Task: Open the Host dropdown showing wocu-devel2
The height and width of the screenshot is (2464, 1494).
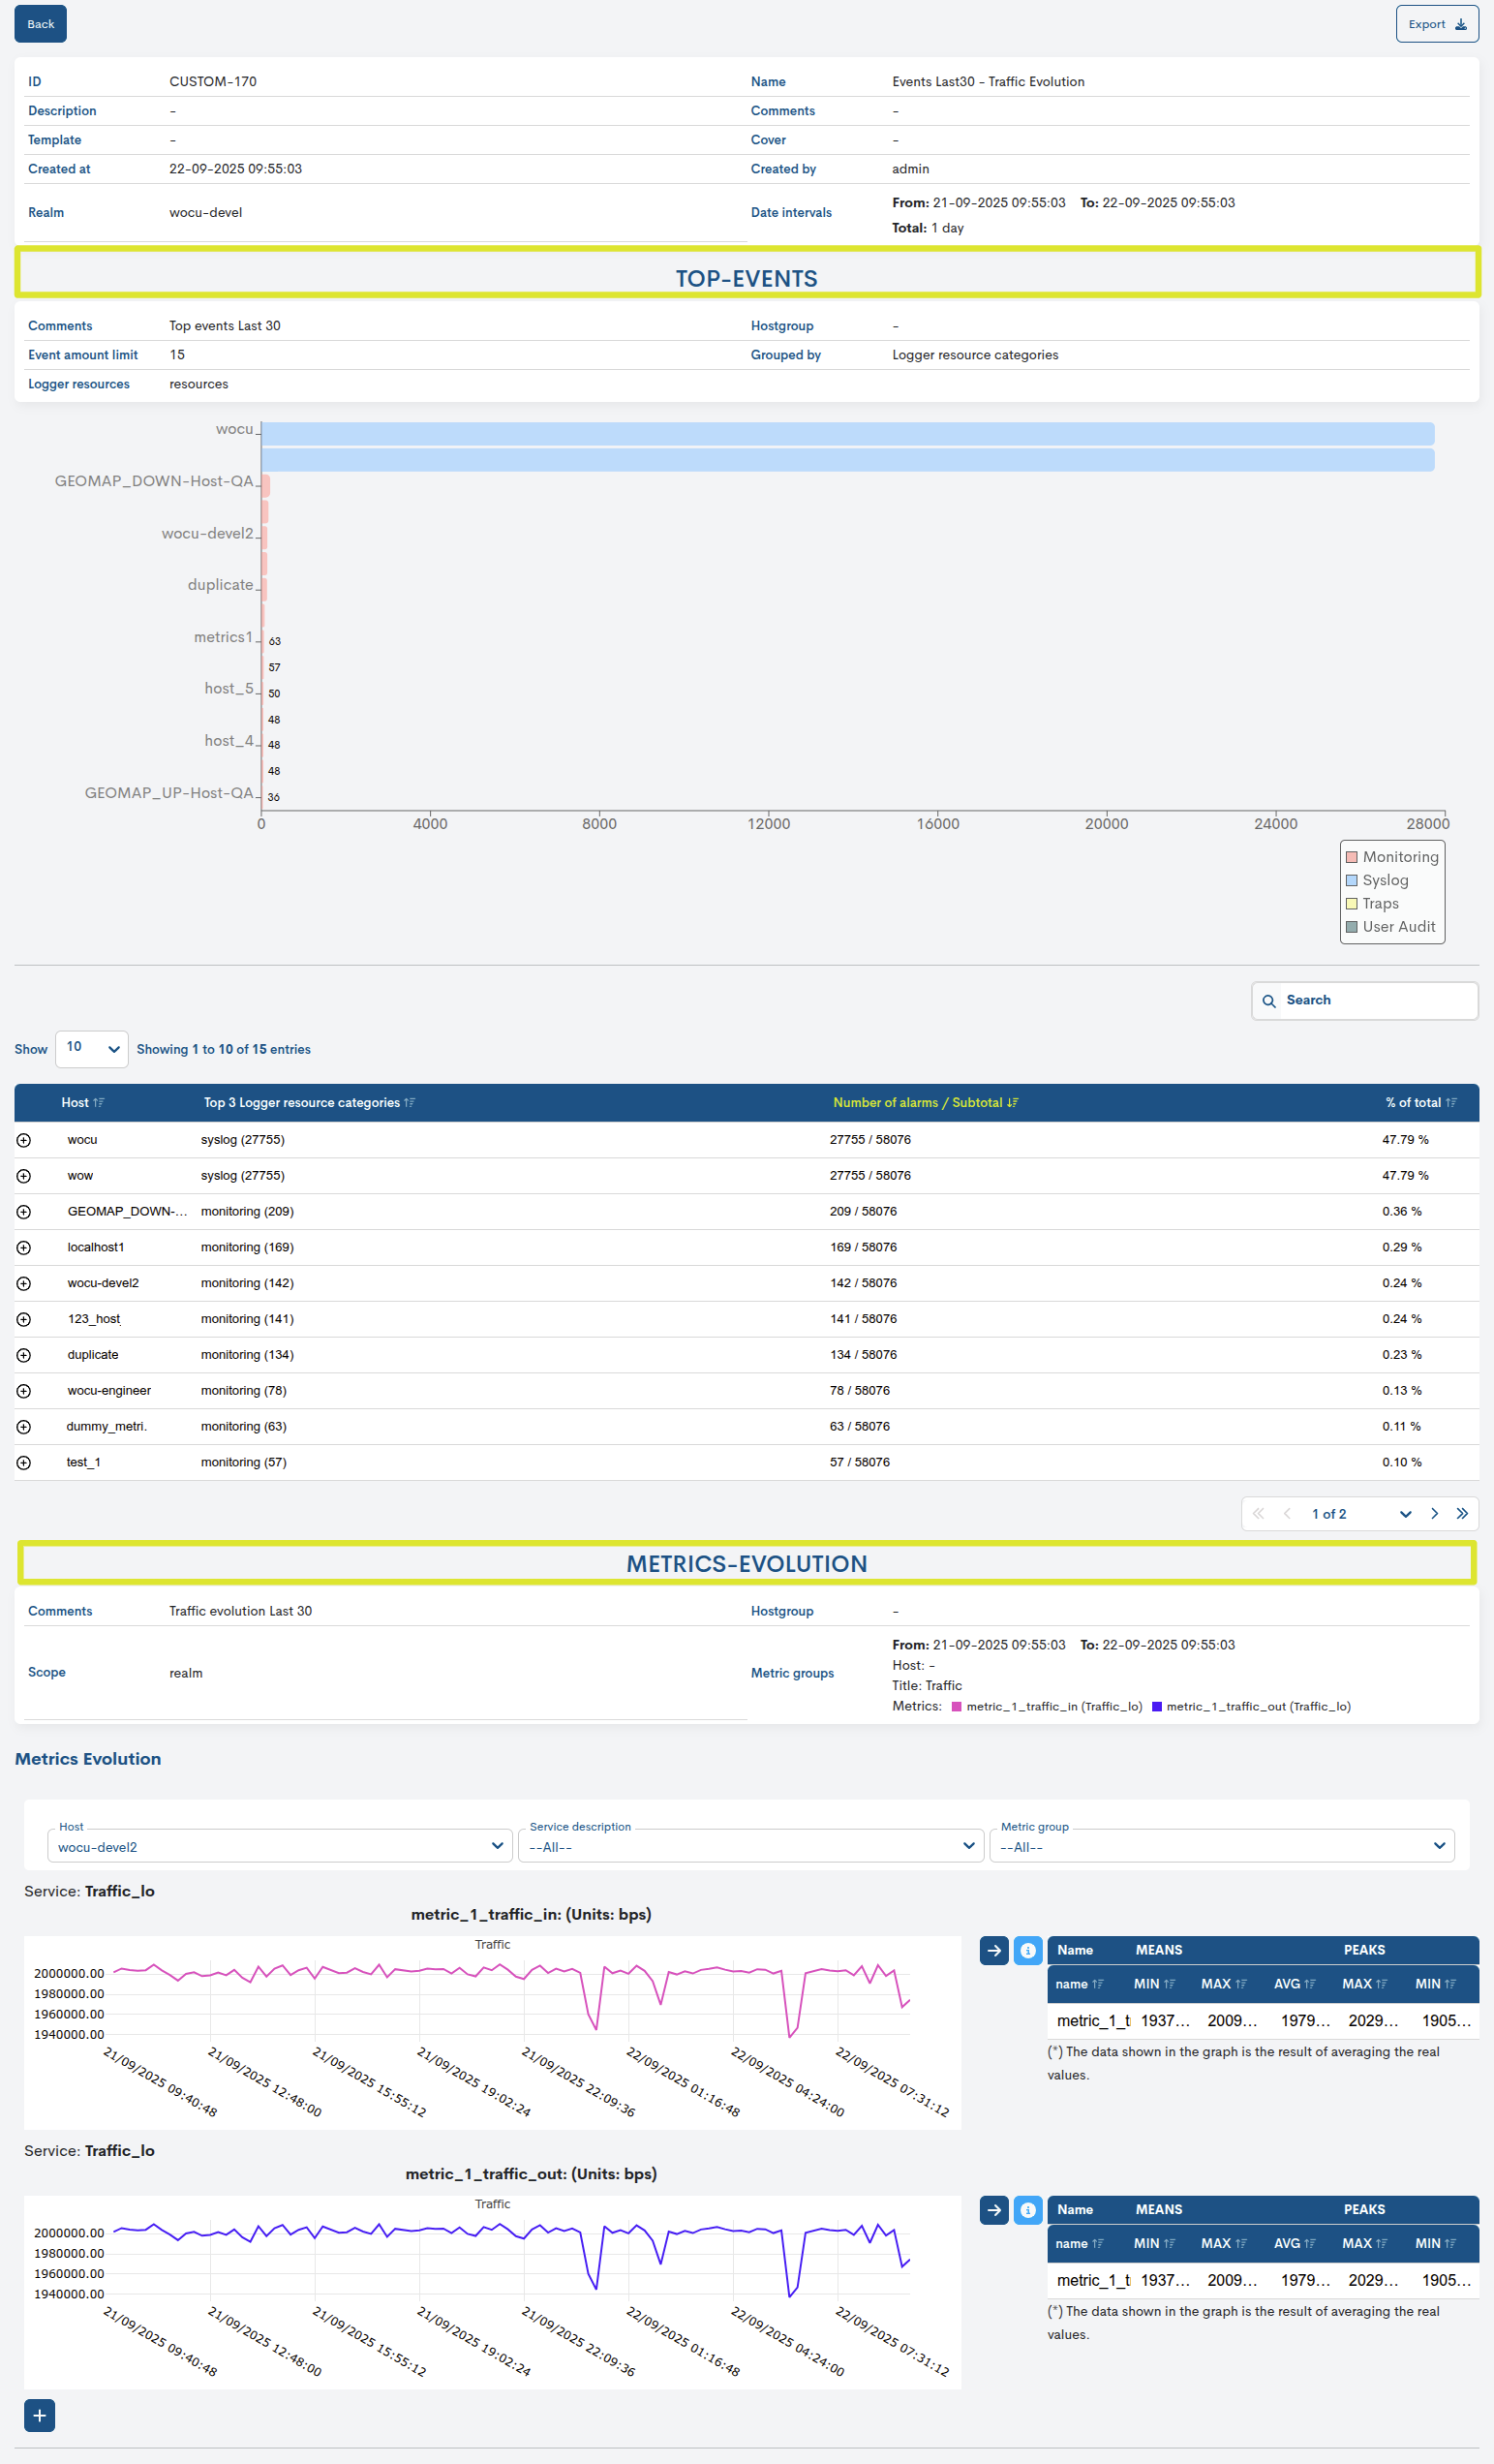Action: click(x=279, y=1846)
